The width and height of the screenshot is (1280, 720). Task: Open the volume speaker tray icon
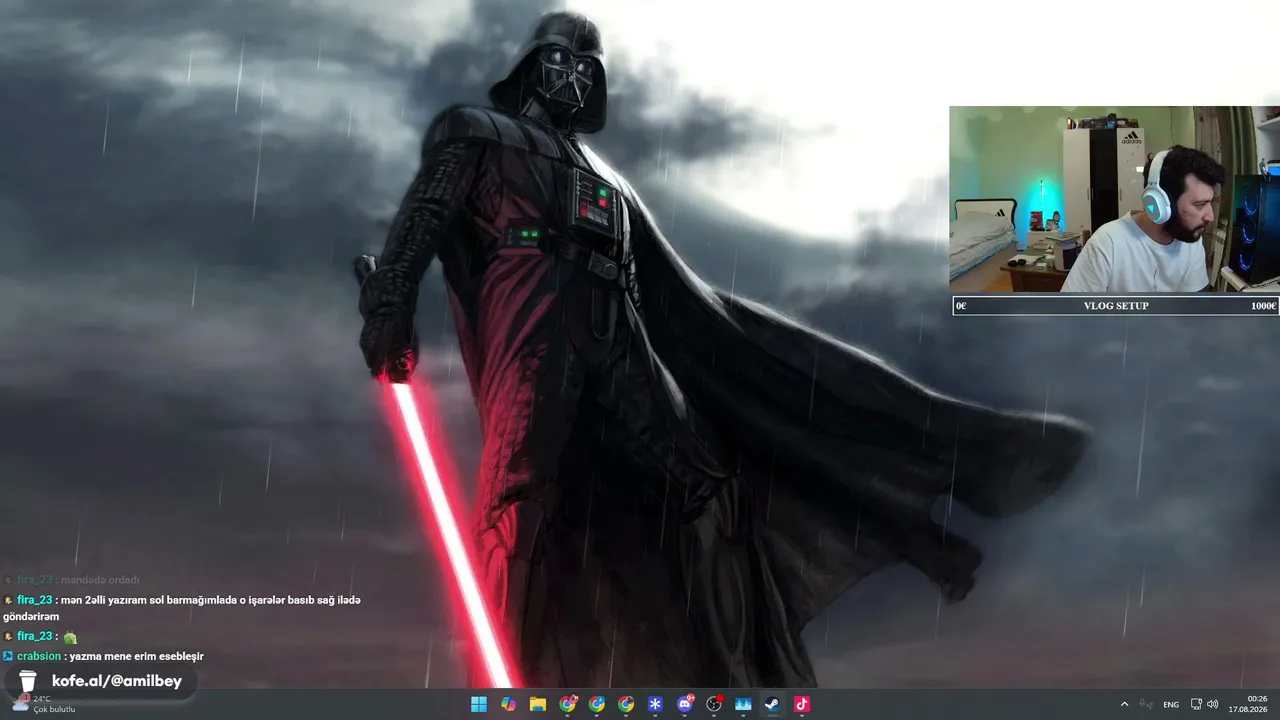click(1212, 704)
